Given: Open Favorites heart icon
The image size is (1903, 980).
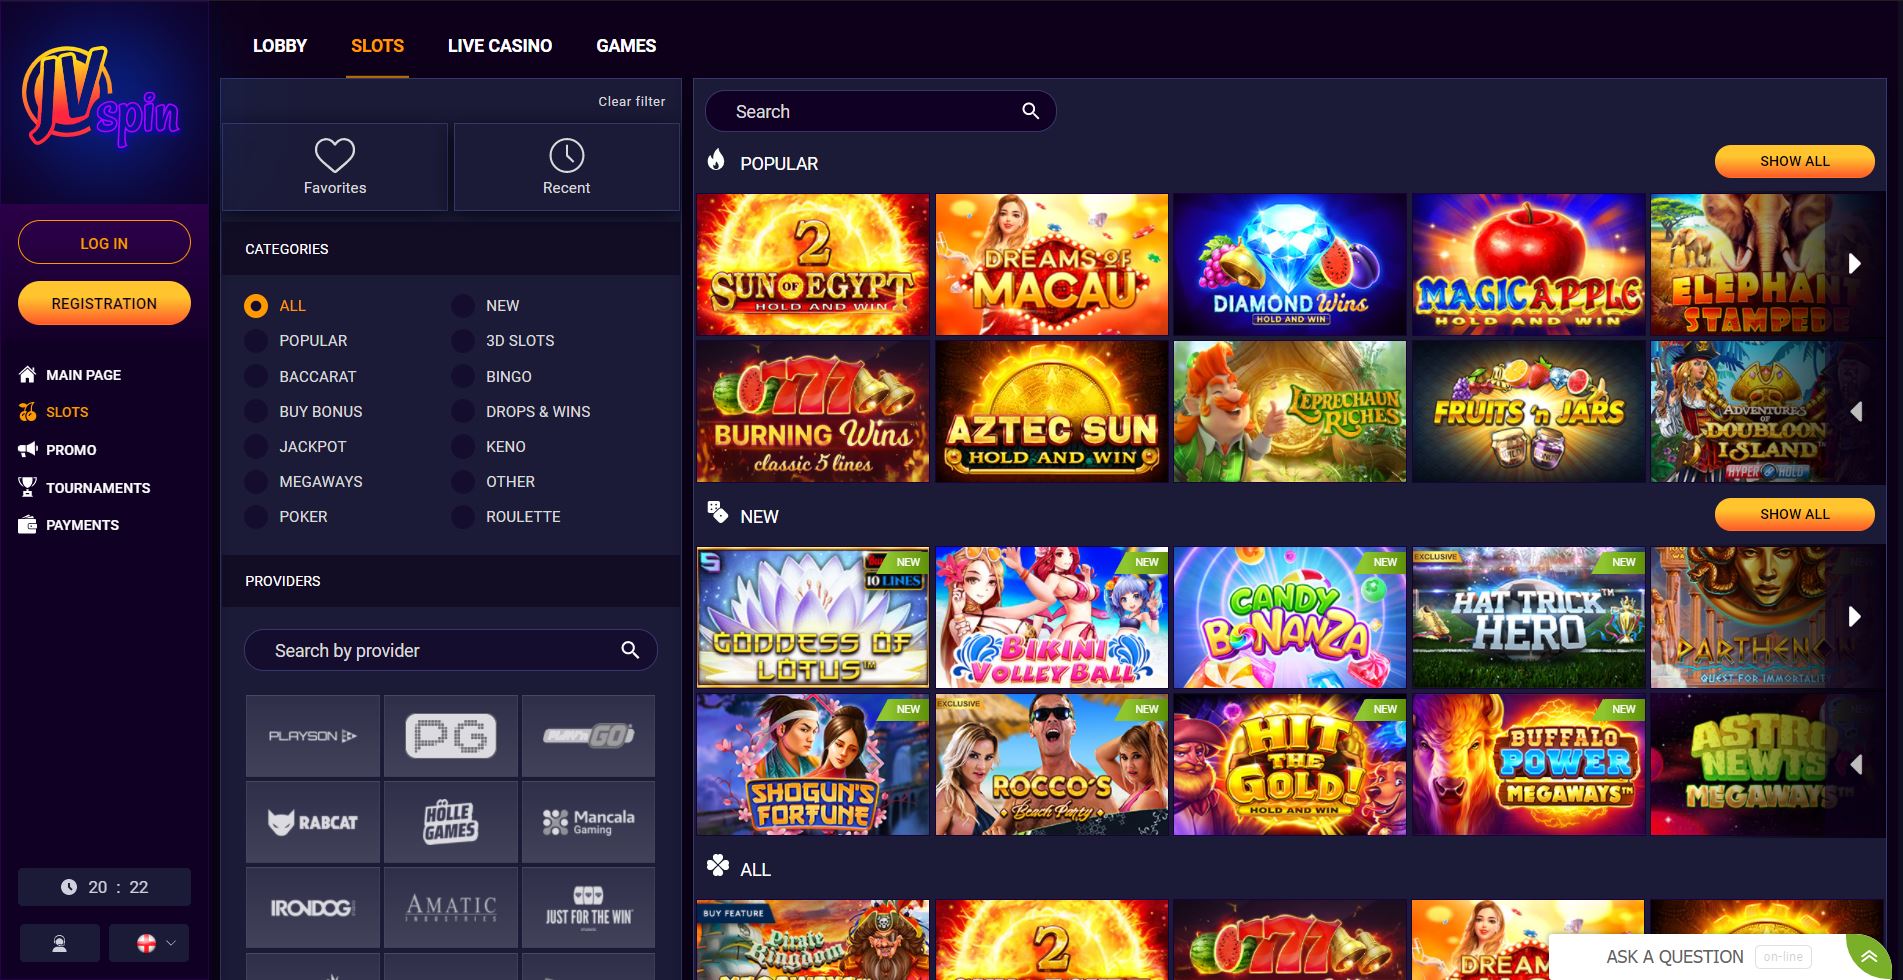Looking at the screenshot, I should [335, 156].
